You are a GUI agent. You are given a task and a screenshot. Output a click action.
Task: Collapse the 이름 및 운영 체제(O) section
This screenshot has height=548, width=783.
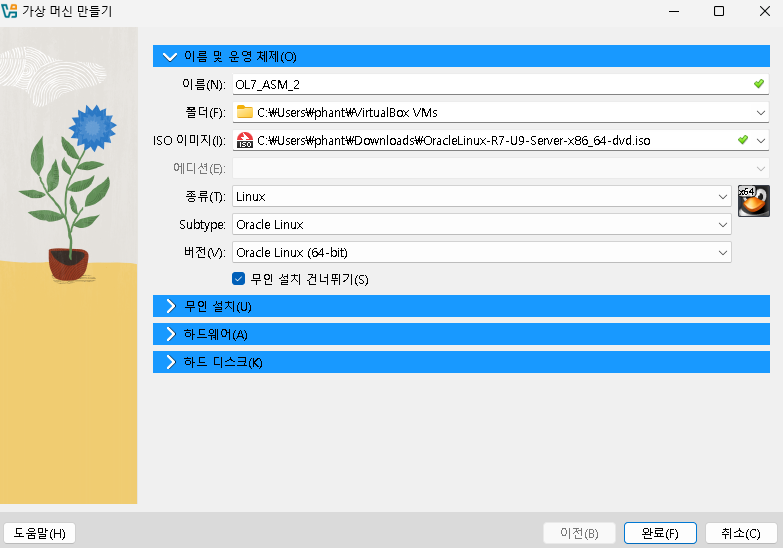click(x=461, y=56)
